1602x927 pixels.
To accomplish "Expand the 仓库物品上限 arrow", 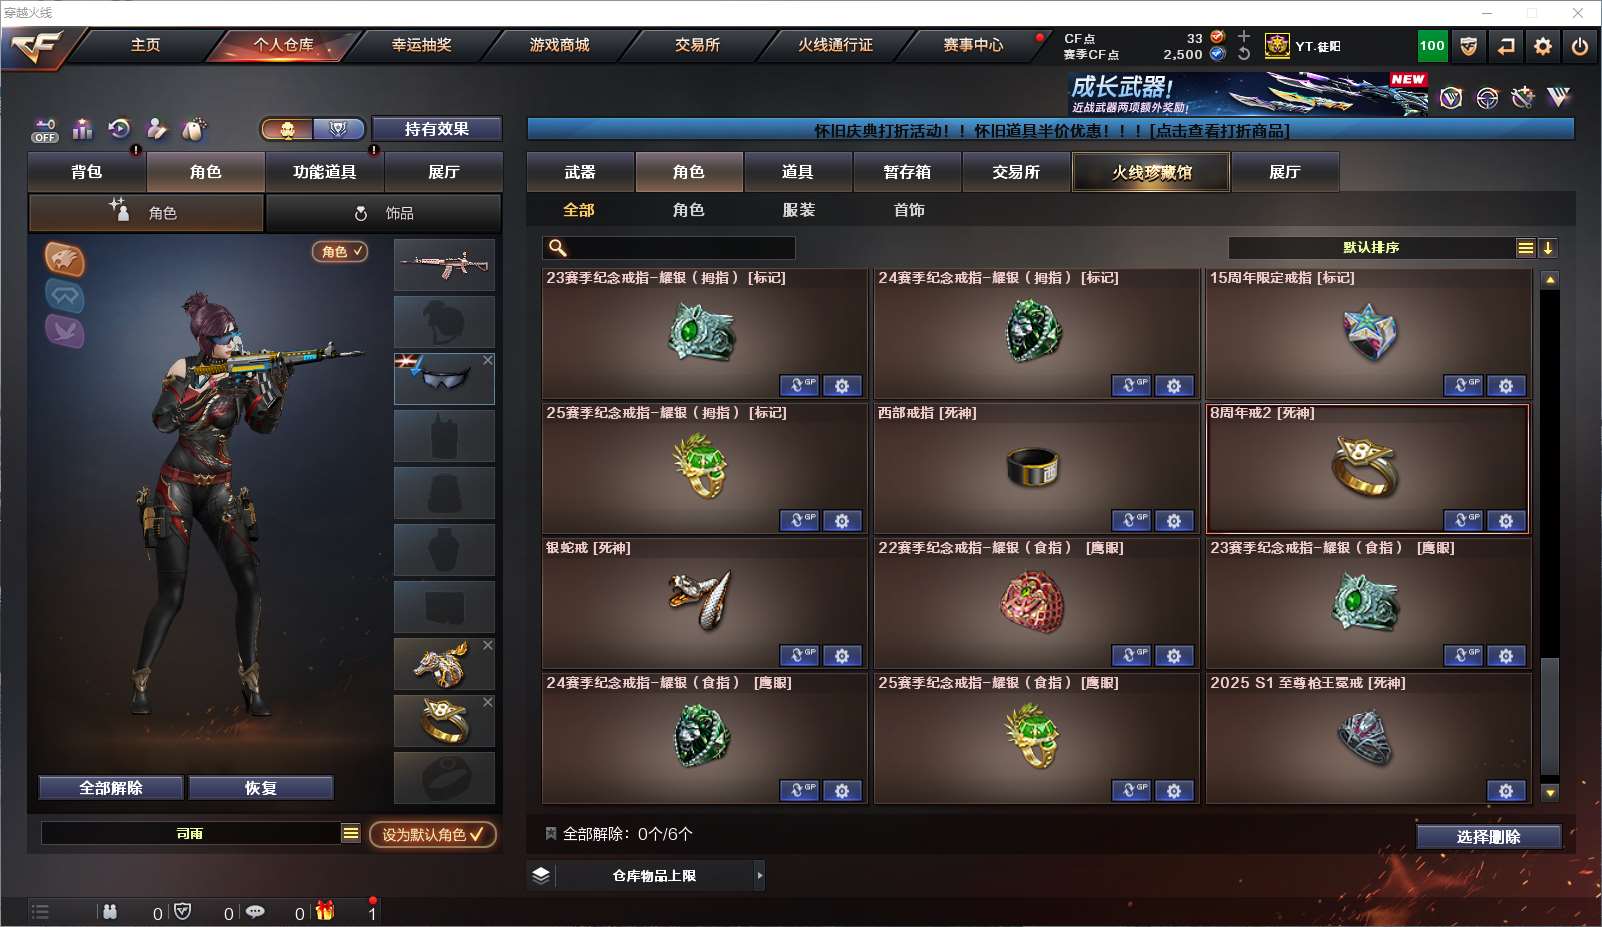I will click(x=759, y=876).
